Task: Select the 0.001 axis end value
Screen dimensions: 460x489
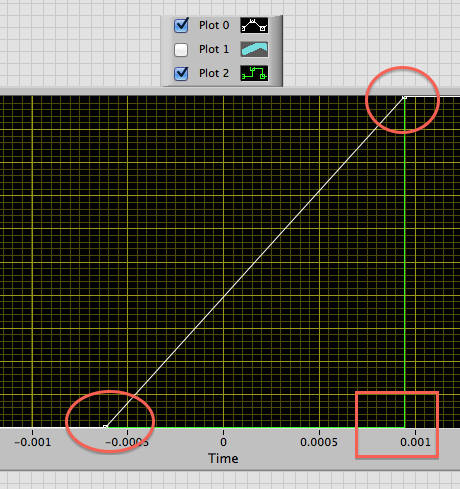Action: (x=415, y=442)
